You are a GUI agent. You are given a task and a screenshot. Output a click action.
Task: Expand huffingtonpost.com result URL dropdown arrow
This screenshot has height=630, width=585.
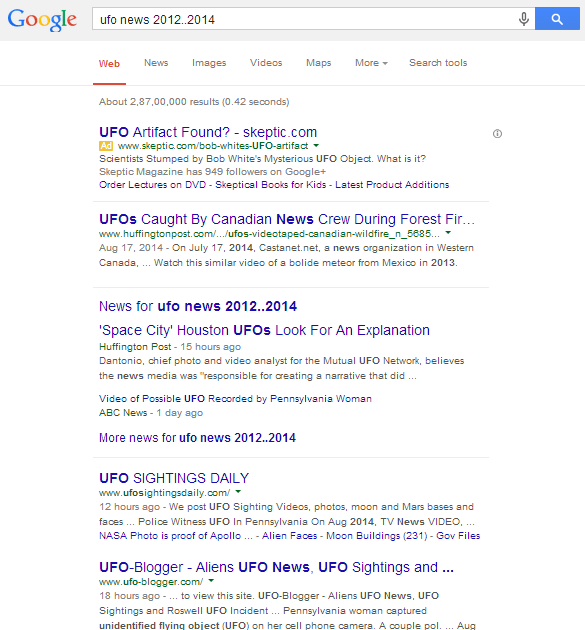tap(448, 233)
